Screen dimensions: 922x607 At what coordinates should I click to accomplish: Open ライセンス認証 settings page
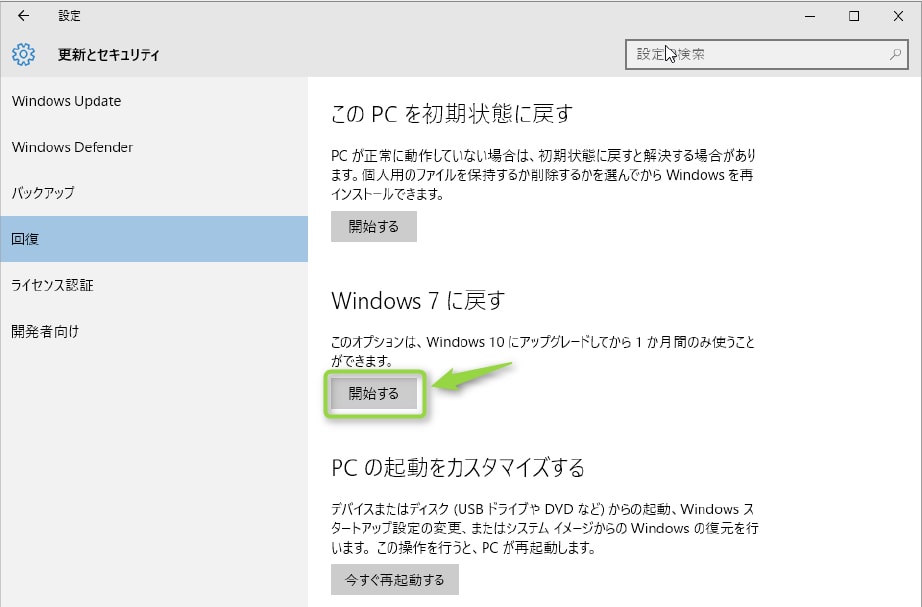[52, 285]
